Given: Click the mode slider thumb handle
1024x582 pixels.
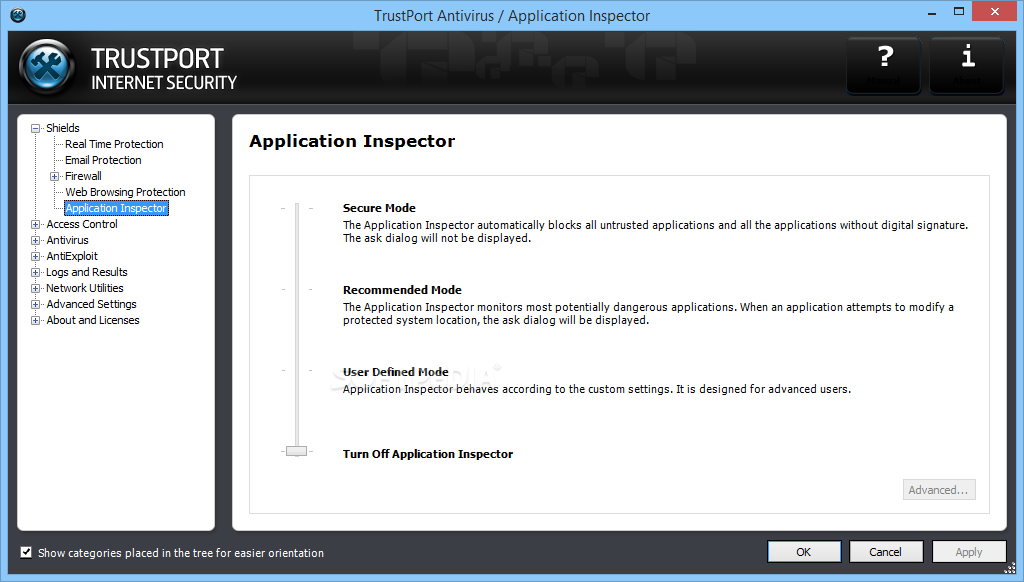Looking at the screenshot, I should point(296,451).
